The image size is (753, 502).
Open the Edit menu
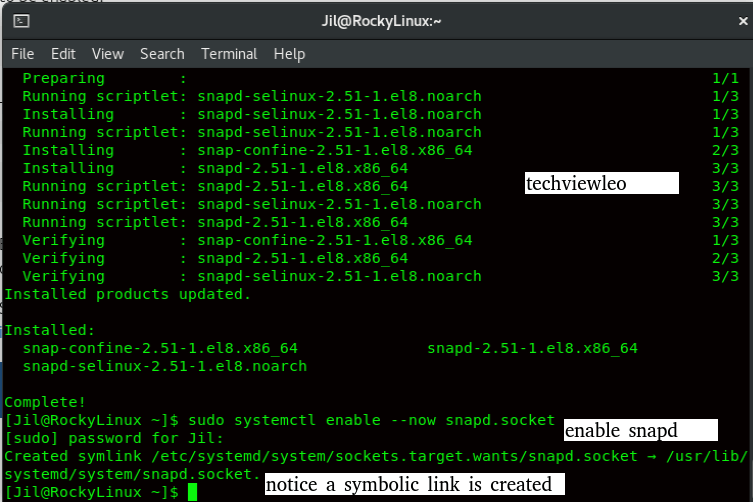63,54
